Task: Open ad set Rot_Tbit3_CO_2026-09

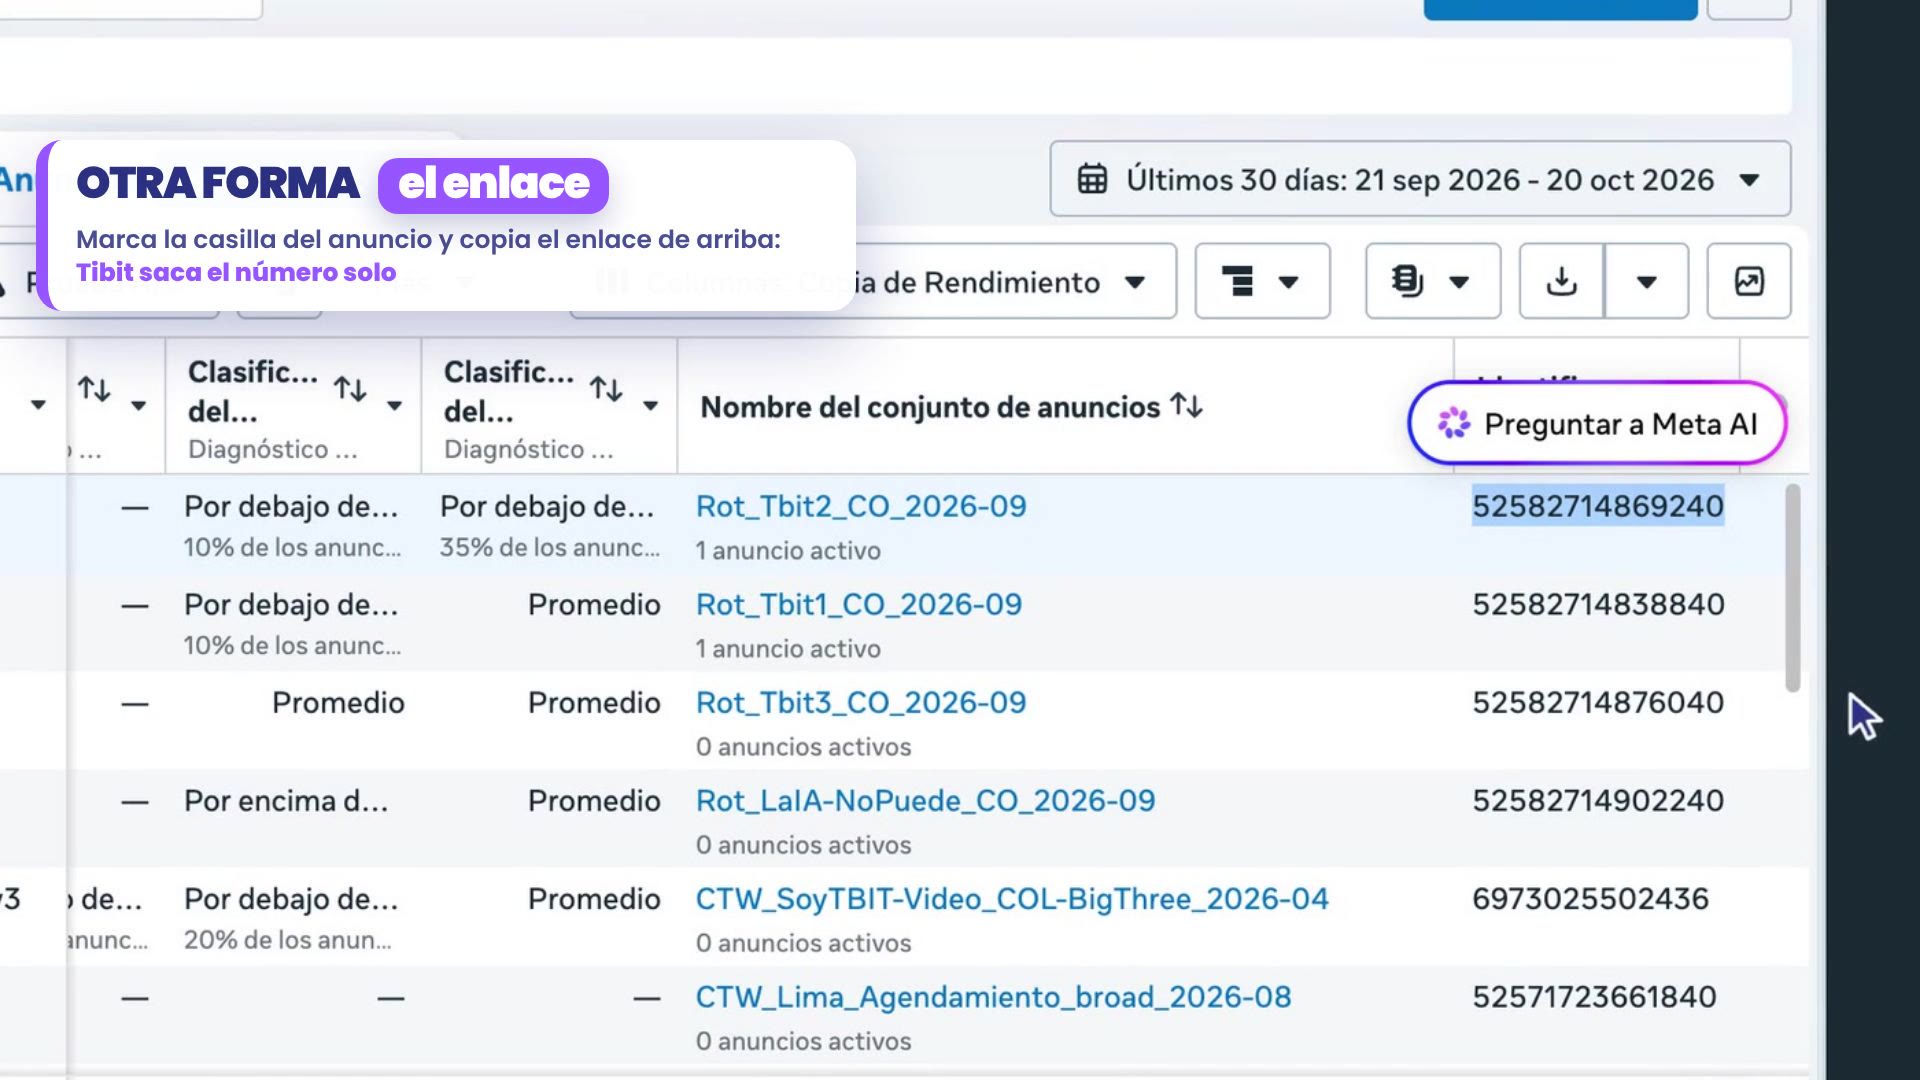Action: pos(861,702)
